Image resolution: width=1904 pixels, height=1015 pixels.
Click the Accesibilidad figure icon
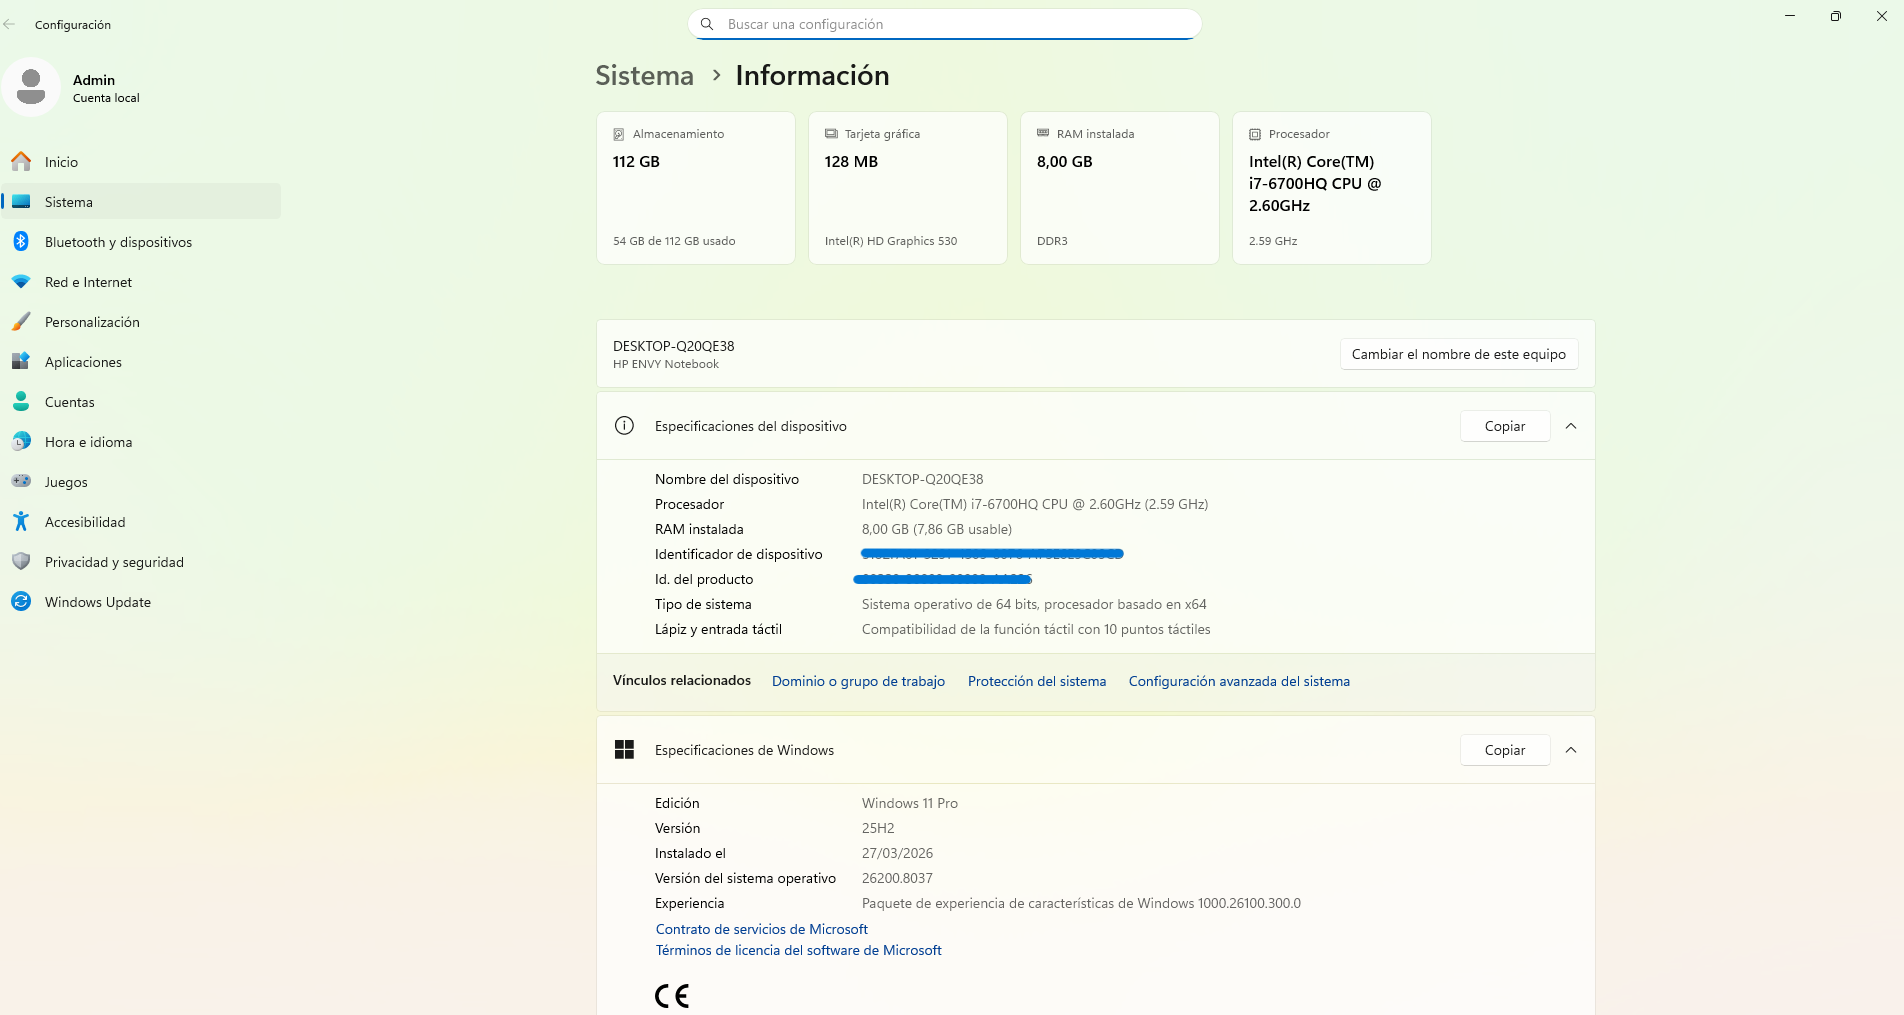point(21,522)
